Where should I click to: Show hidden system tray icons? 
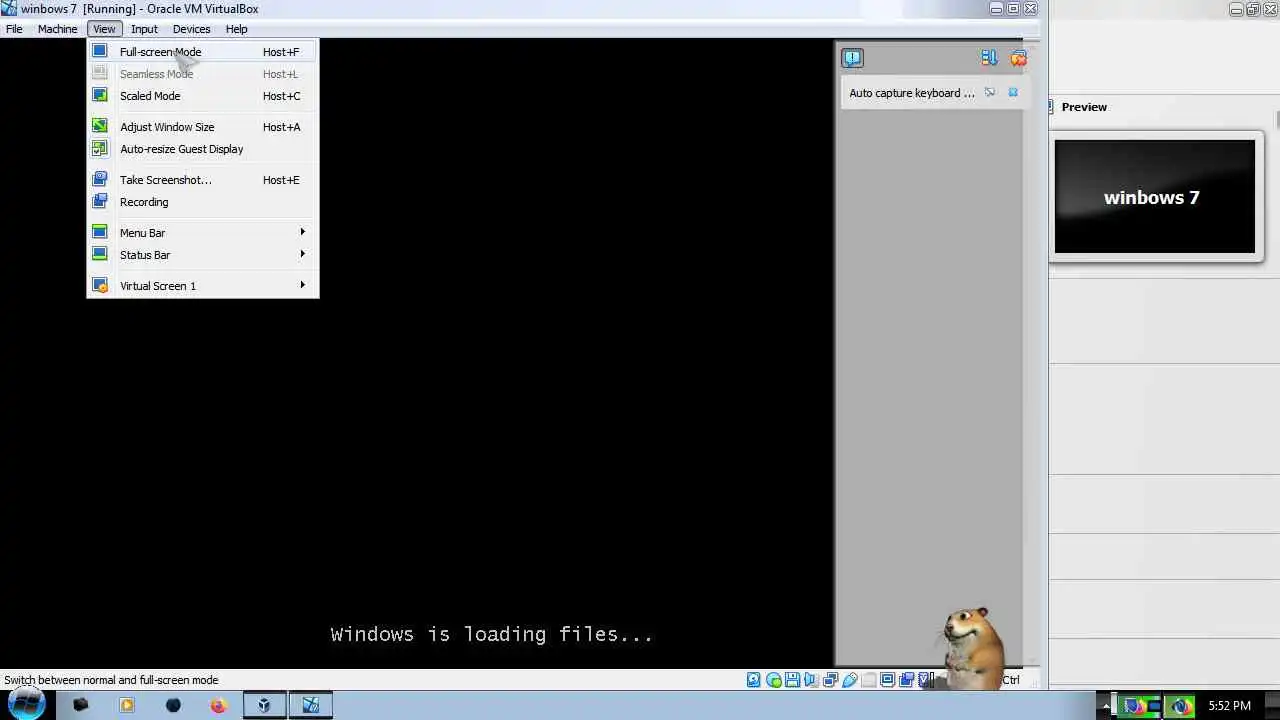pyautogui.click(x=1107, y=706)
